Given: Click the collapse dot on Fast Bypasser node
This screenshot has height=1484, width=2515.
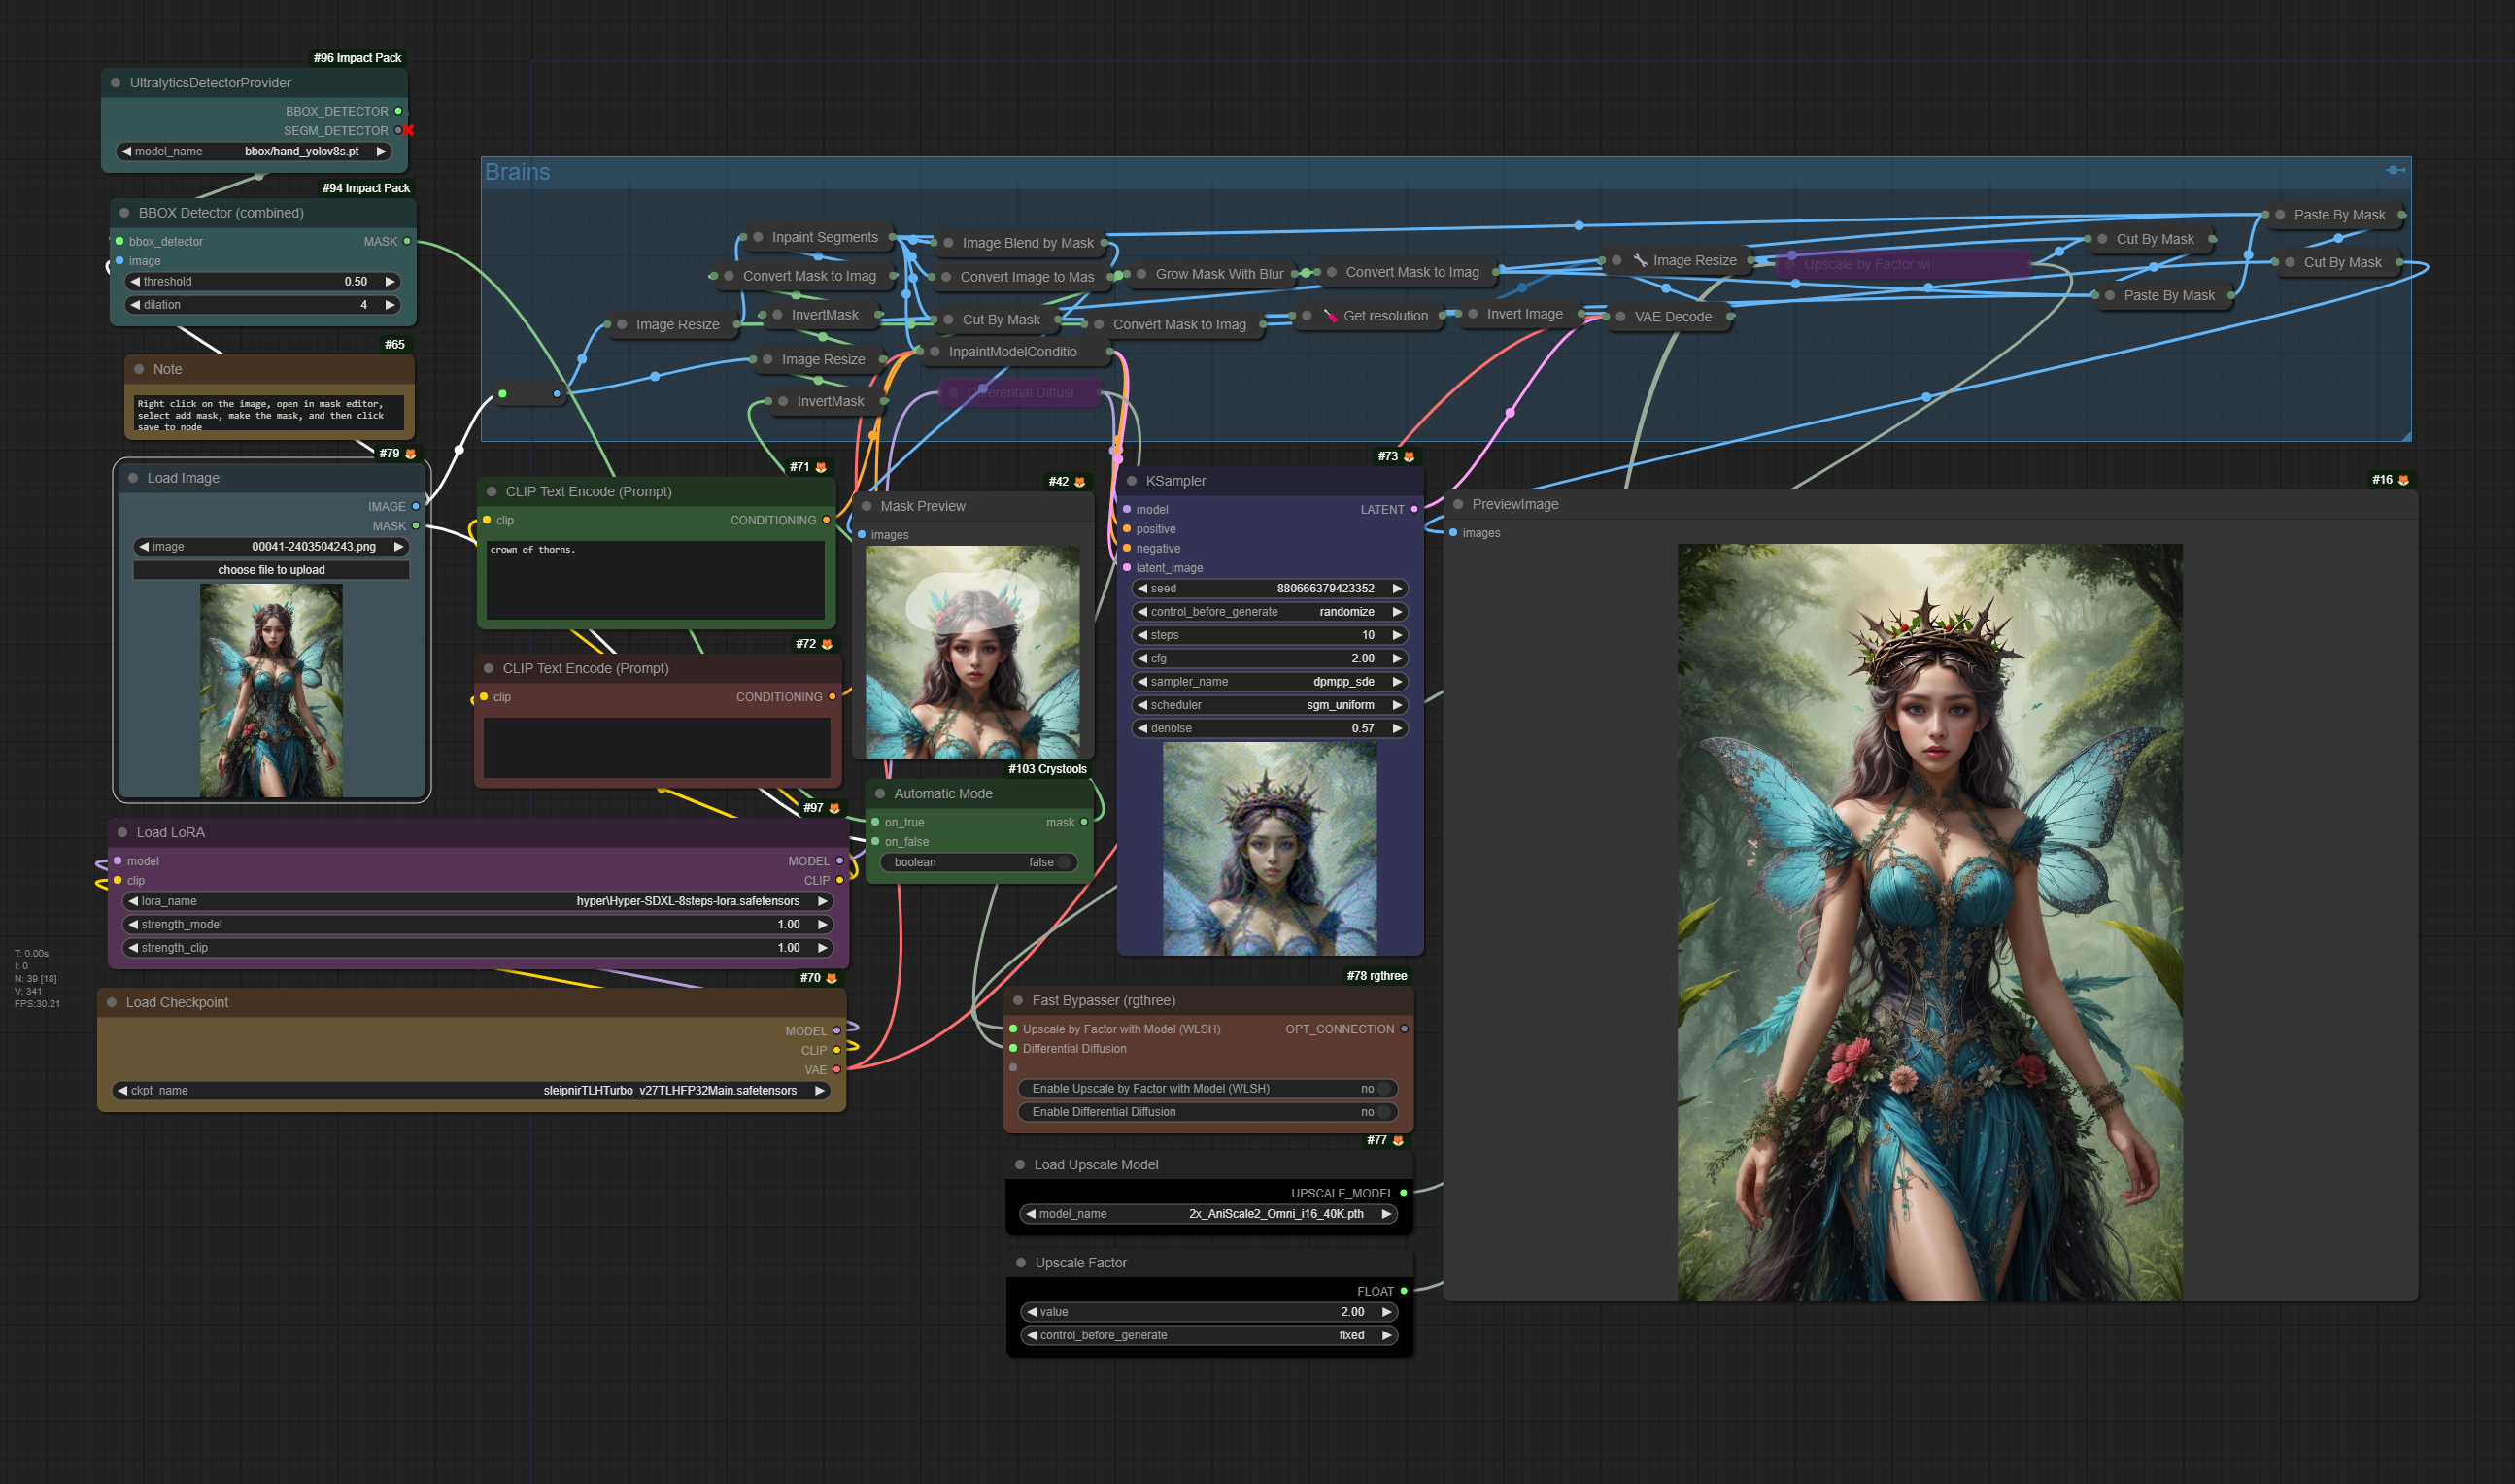Looking at the screenshot, I should [1018, 1000].
